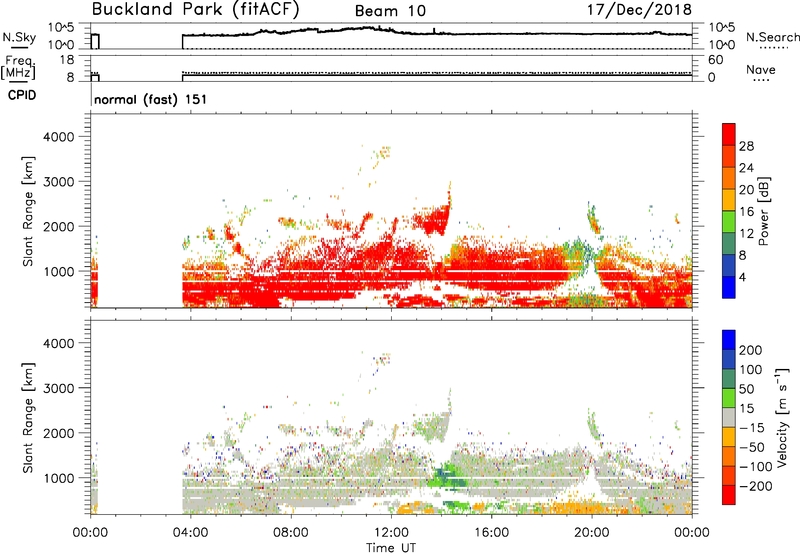Click the CPID label

click(x=22, y=95)
